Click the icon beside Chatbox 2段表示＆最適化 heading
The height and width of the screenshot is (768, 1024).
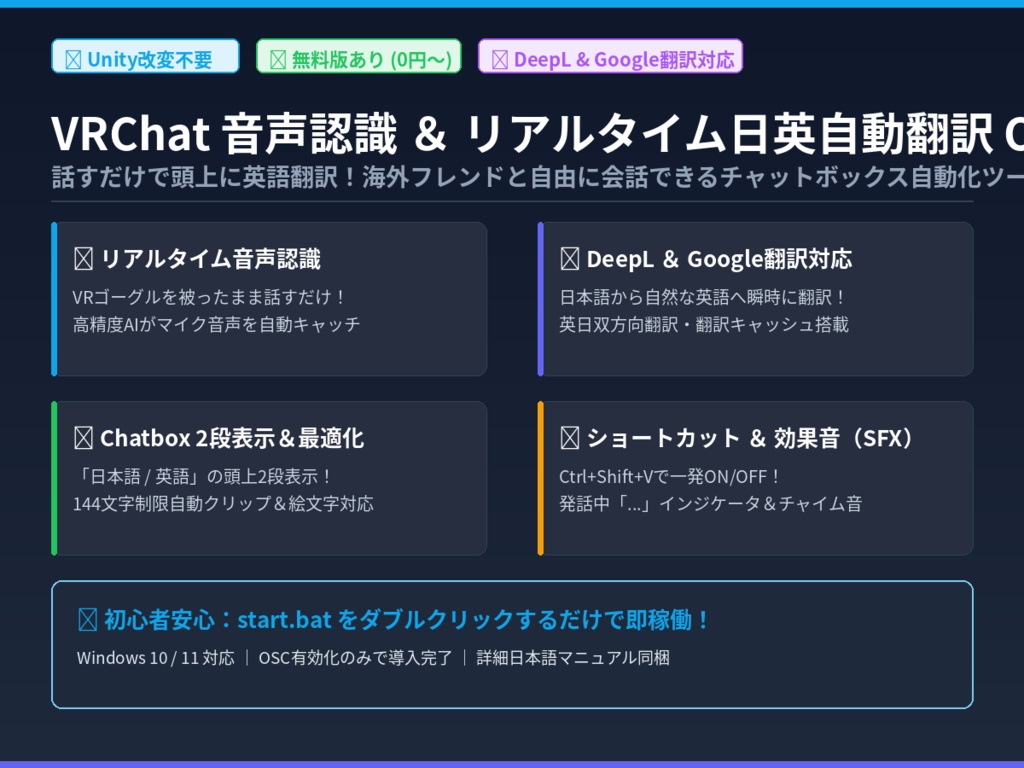[84, 438]
